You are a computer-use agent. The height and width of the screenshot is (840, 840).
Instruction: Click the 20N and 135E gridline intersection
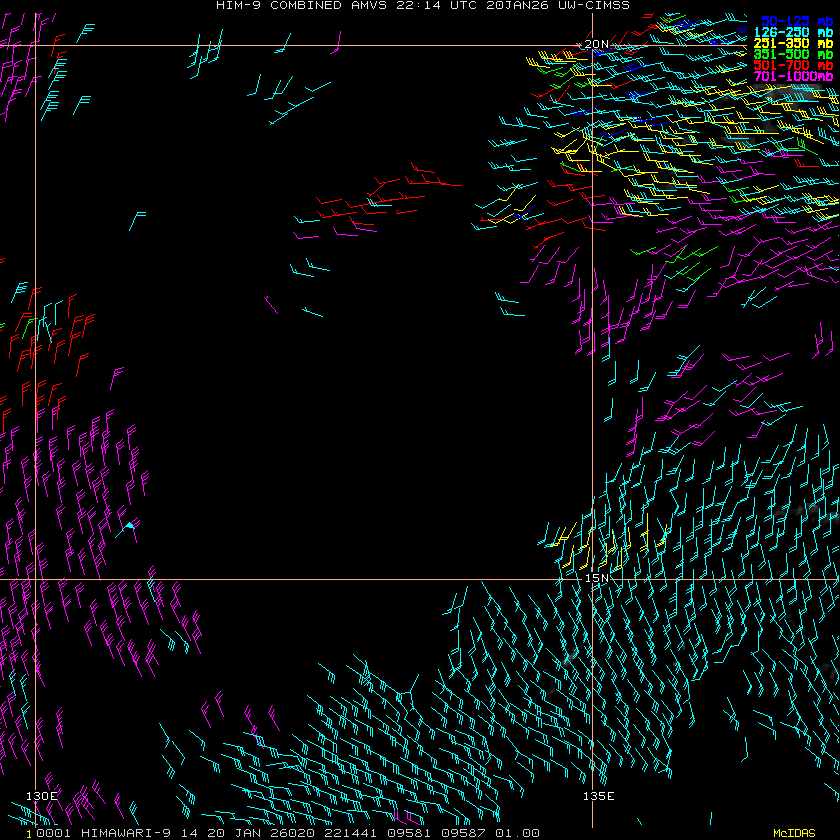coord(593,45)
